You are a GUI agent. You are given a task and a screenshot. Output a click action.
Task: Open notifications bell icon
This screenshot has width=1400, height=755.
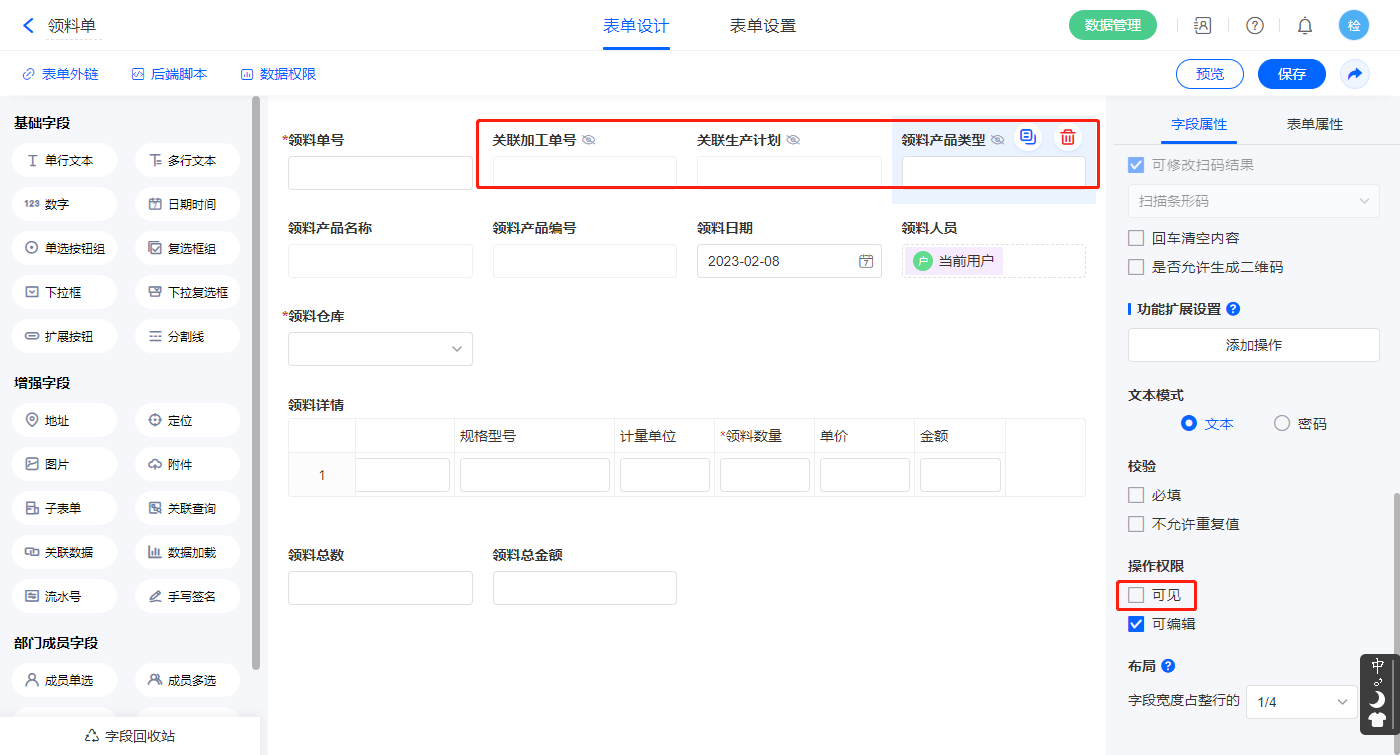coord(1305,26)
